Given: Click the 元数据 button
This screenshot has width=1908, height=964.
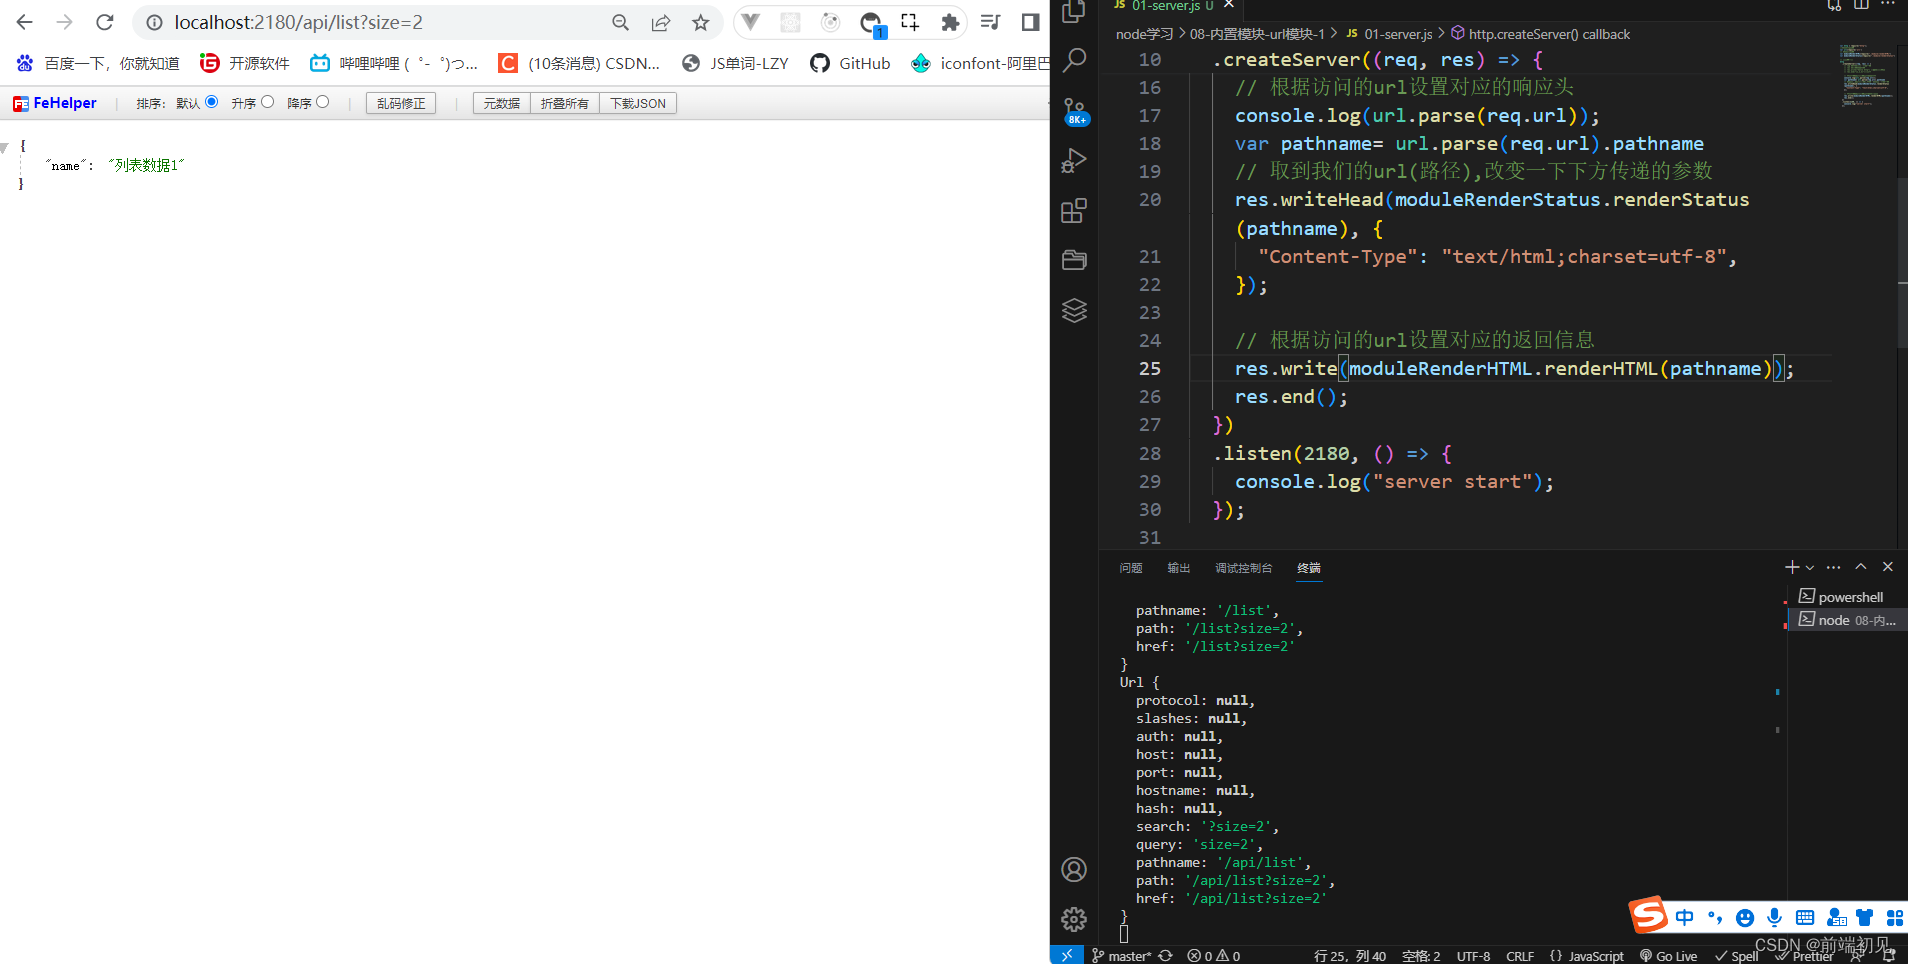Looking at the screenshot, I should (502, 103).
